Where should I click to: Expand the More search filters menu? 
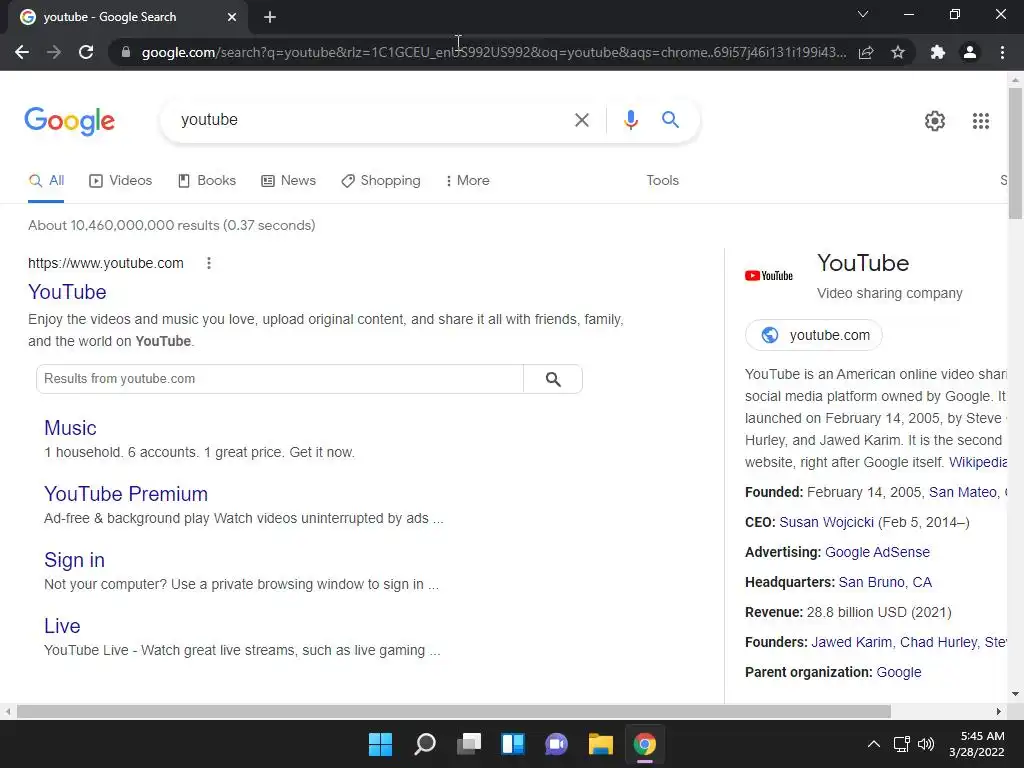468,180
